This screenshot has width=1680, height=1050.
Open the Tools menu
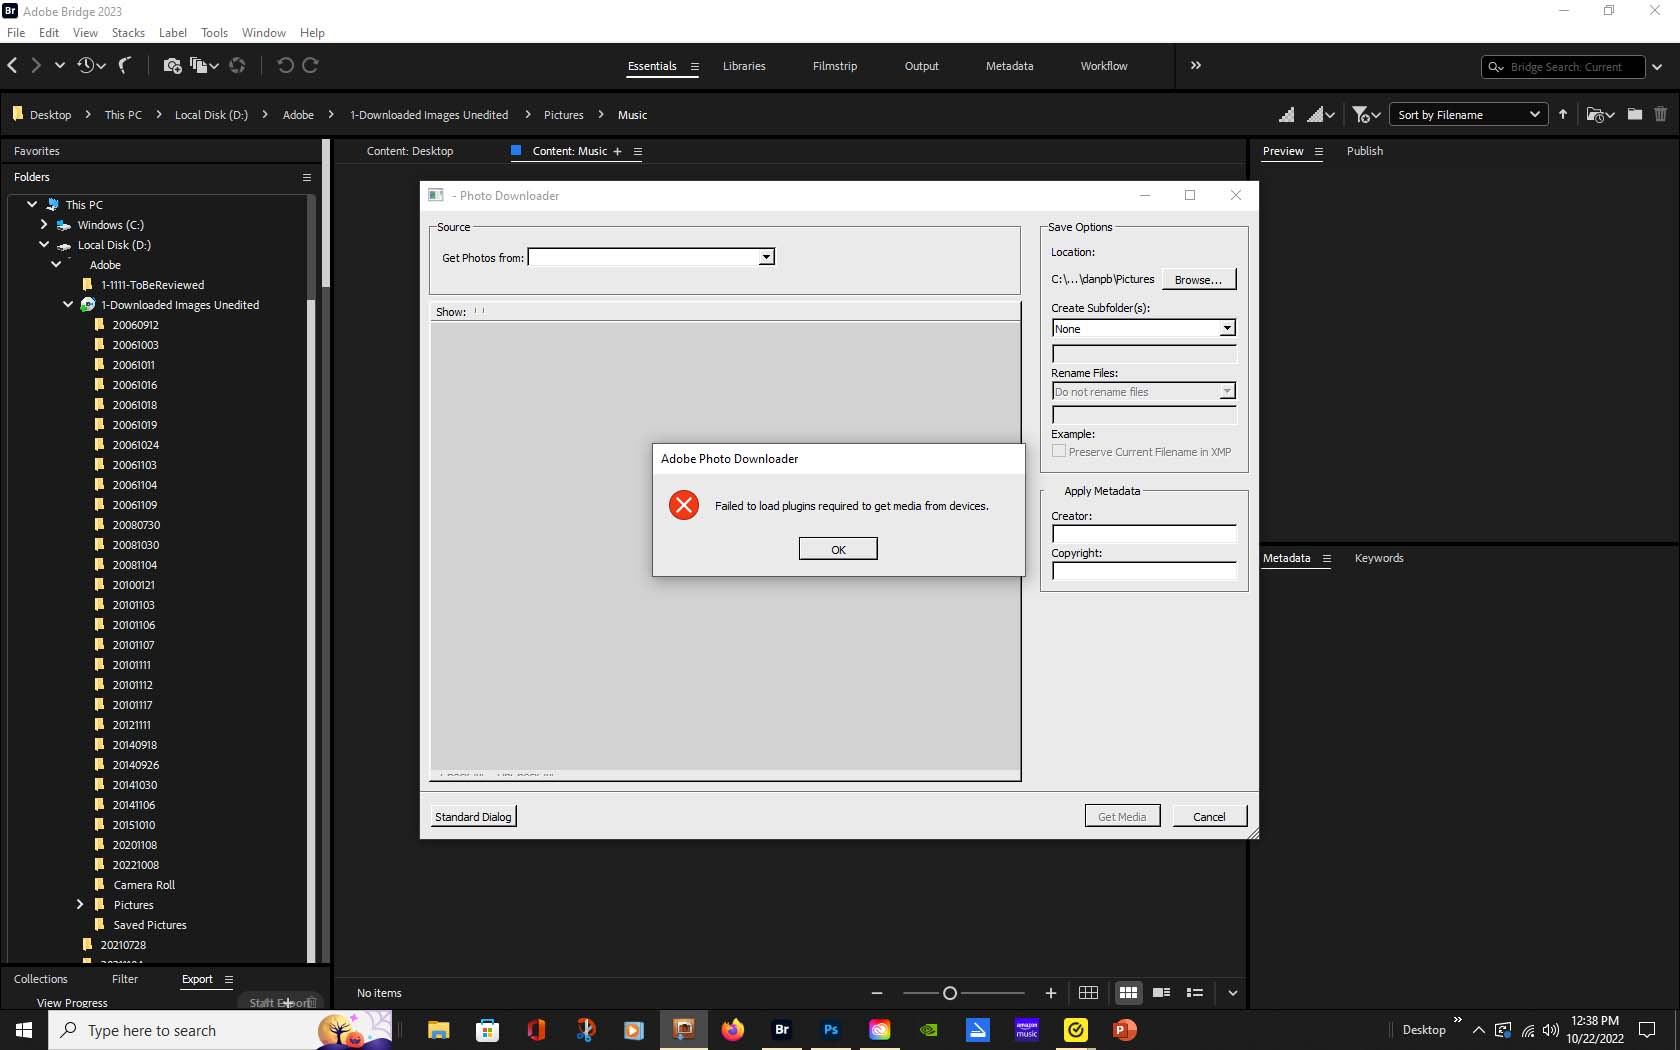click(214, 33)
